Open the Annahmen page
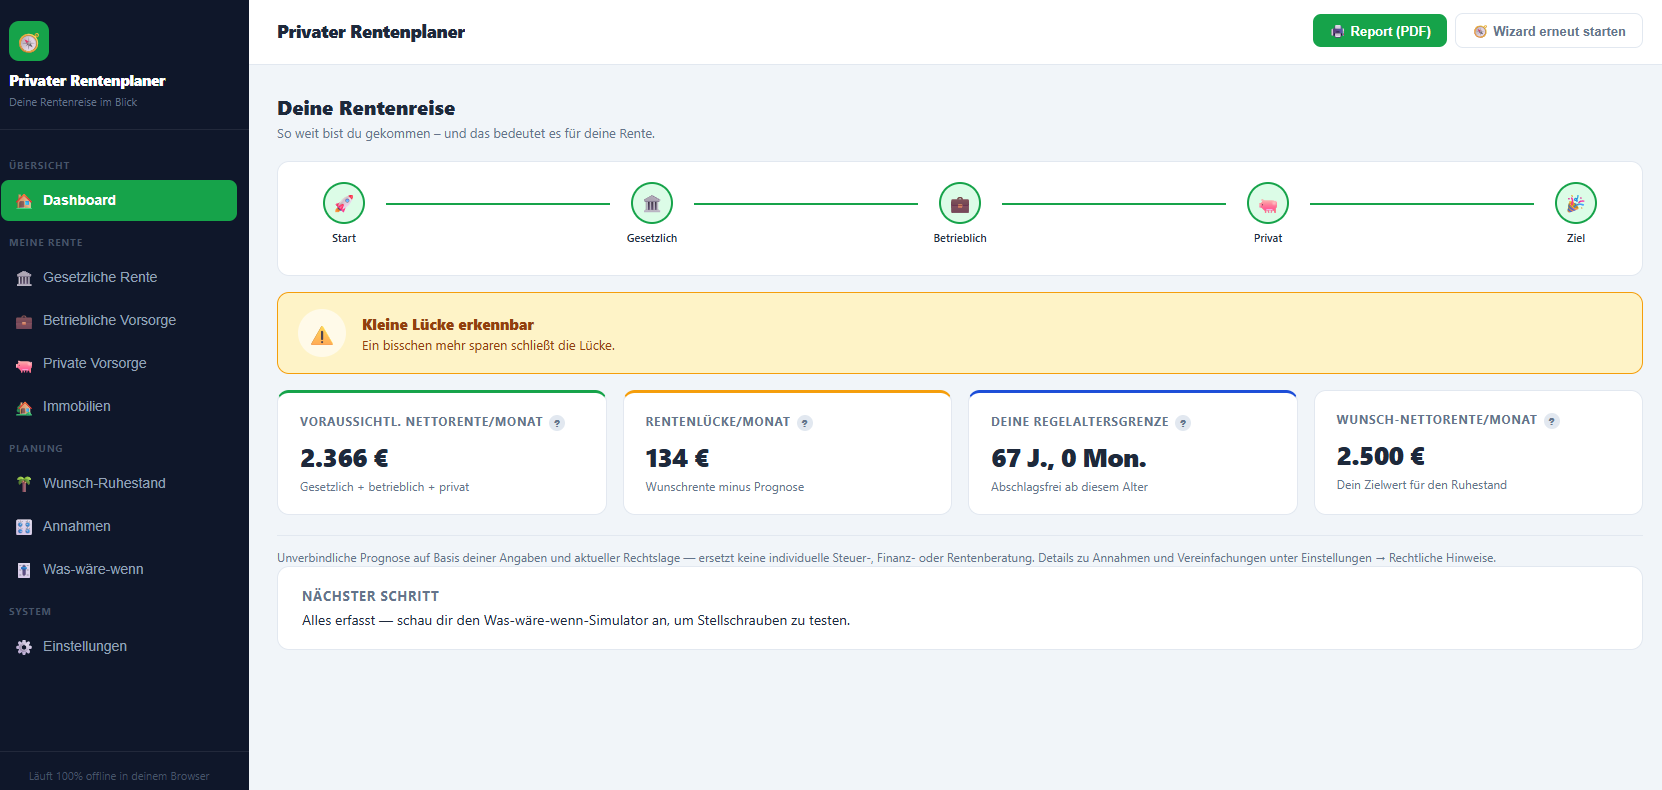The width and height of the screenshot is (1662, 790). (119, 526)
